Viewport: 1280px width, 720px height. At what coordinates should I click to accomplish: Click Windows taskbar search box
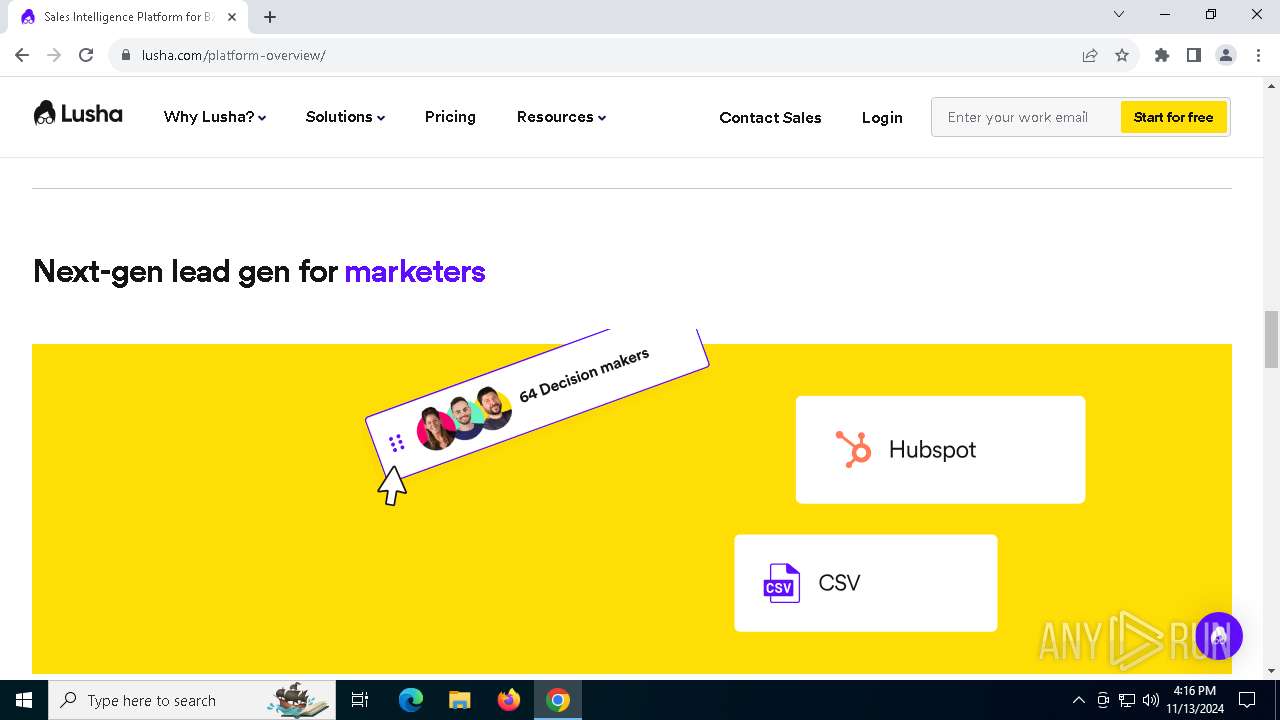(192, 700)
